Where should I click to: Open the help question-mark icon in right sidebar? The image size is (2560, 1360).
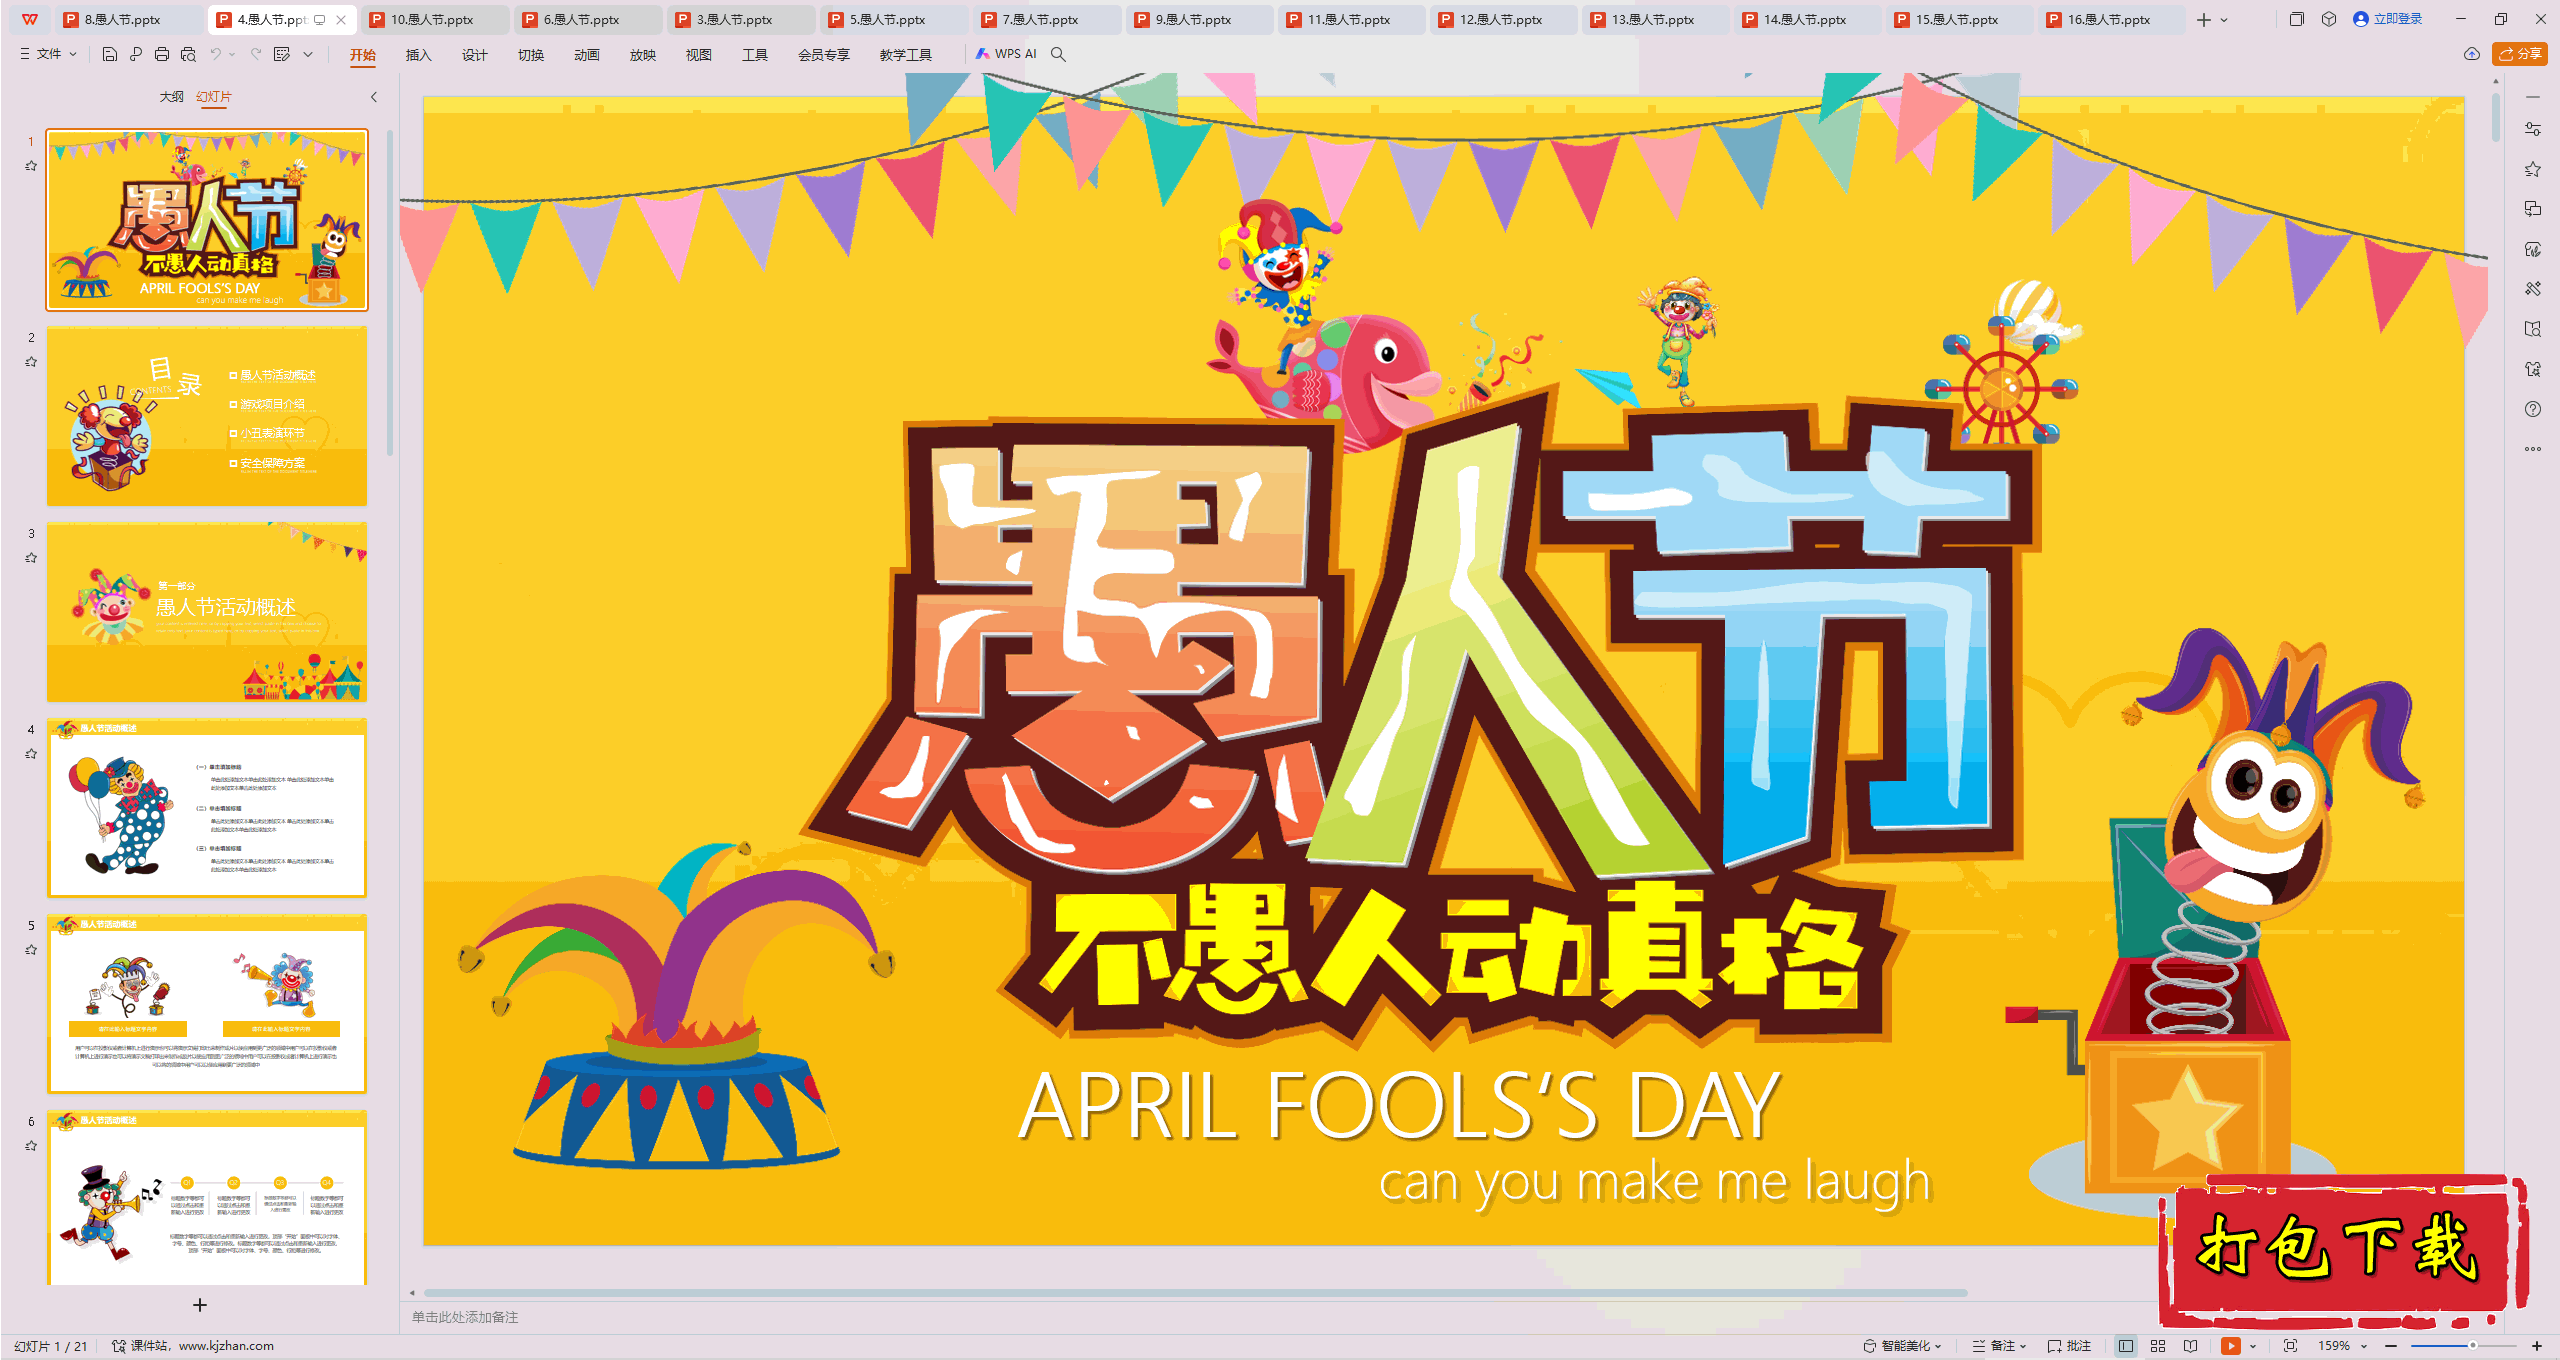pos(2533,409)
